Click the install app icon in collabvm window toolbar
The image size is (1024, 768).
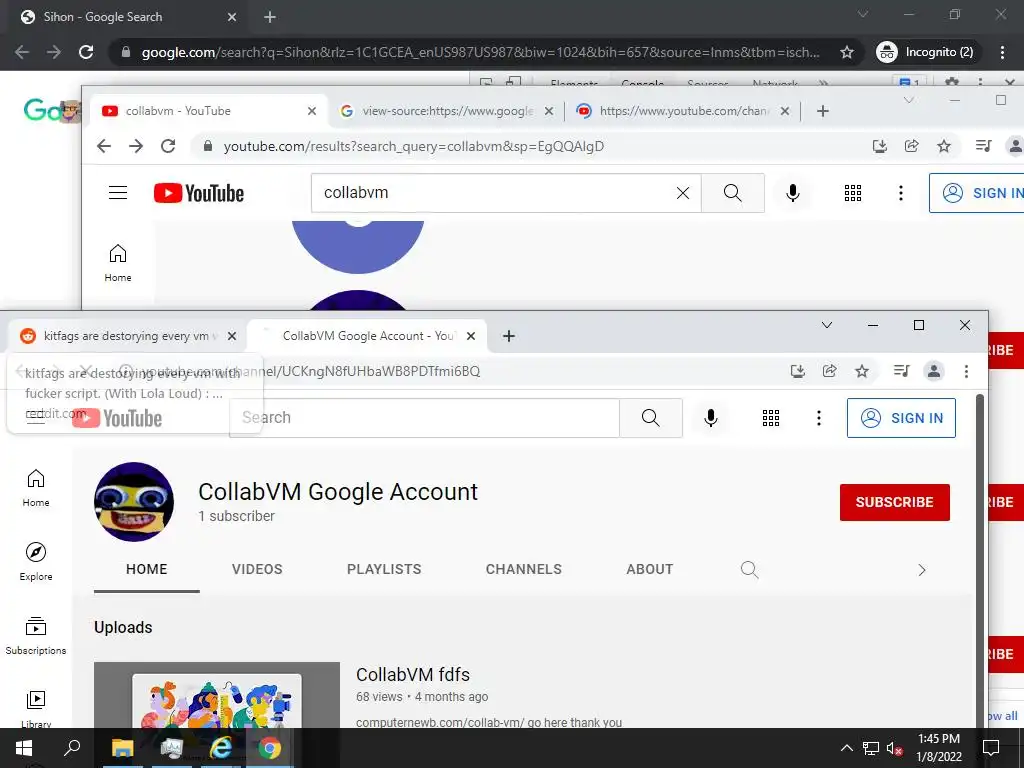coord(880,146)
